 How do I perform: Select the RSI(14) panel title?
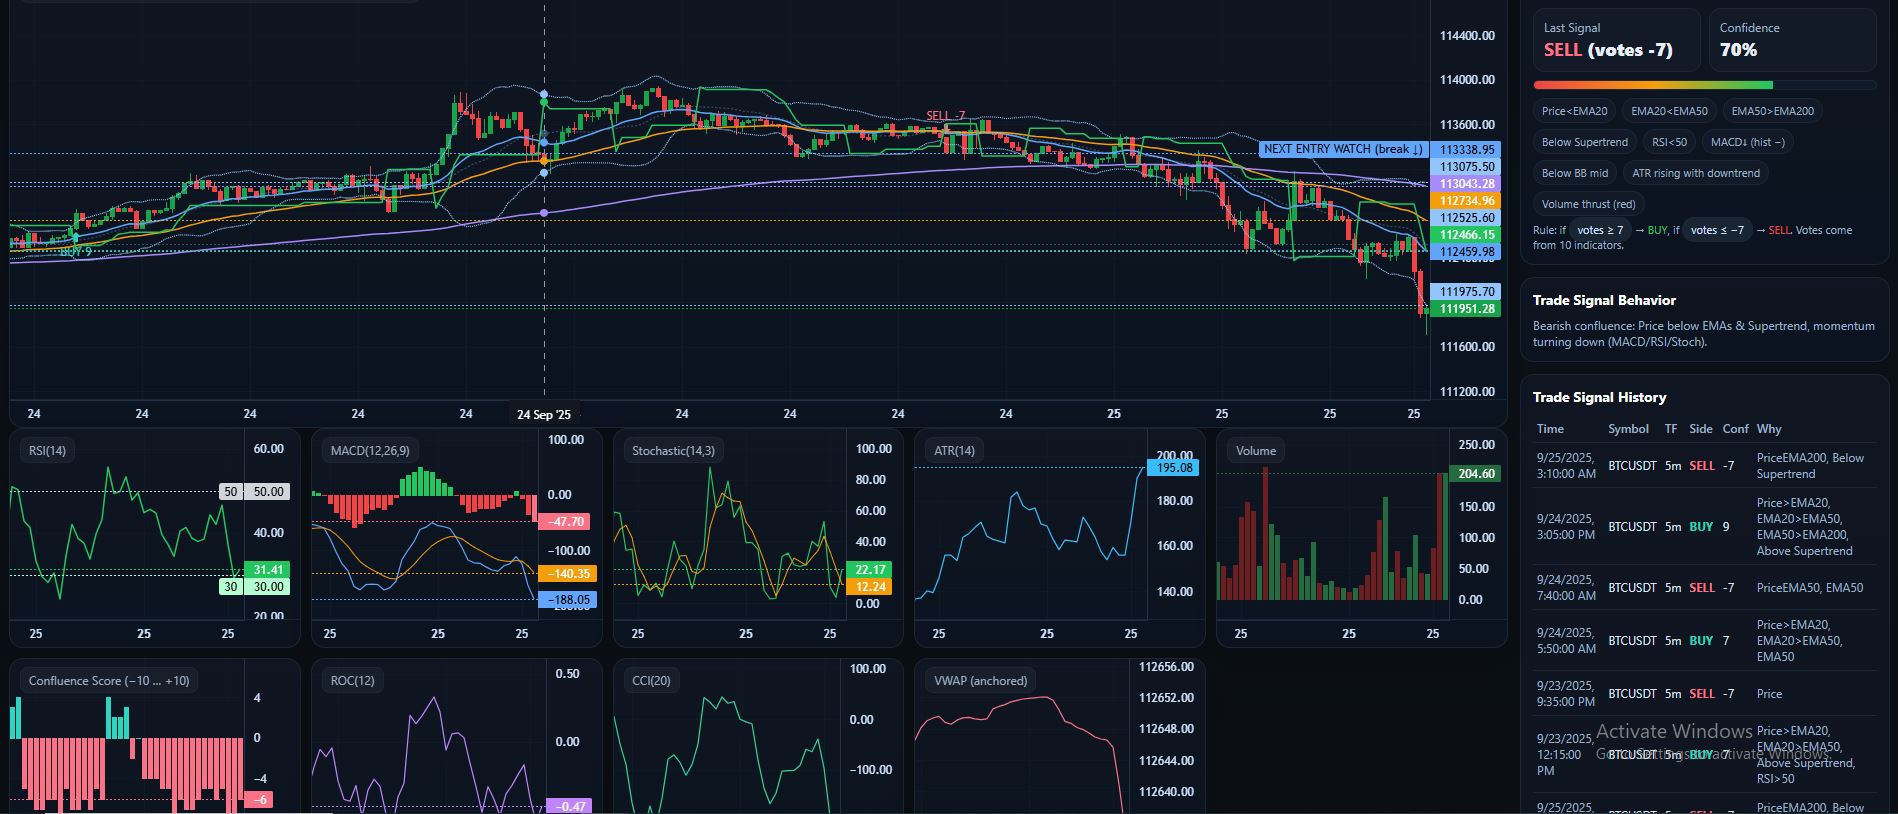pos(47,451)
